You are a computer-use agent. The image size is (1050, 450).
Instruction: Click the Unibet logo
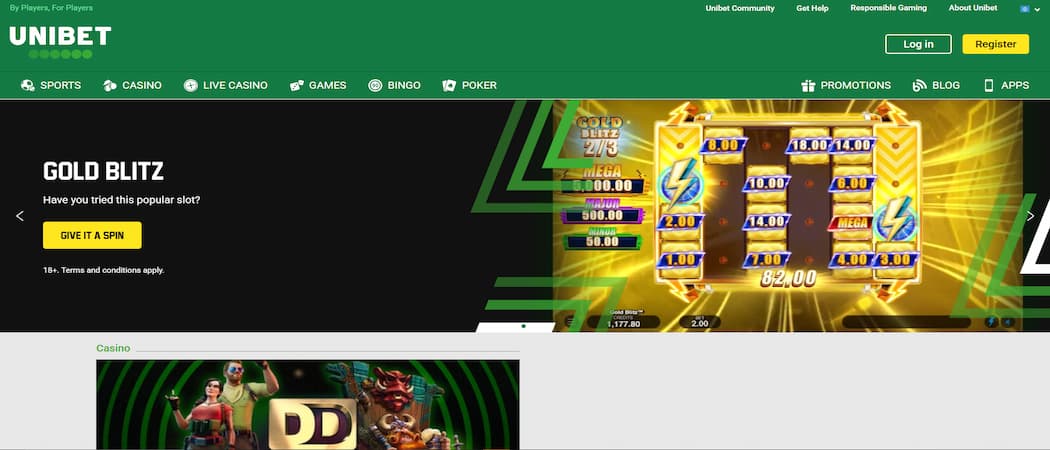click(60, 42)
